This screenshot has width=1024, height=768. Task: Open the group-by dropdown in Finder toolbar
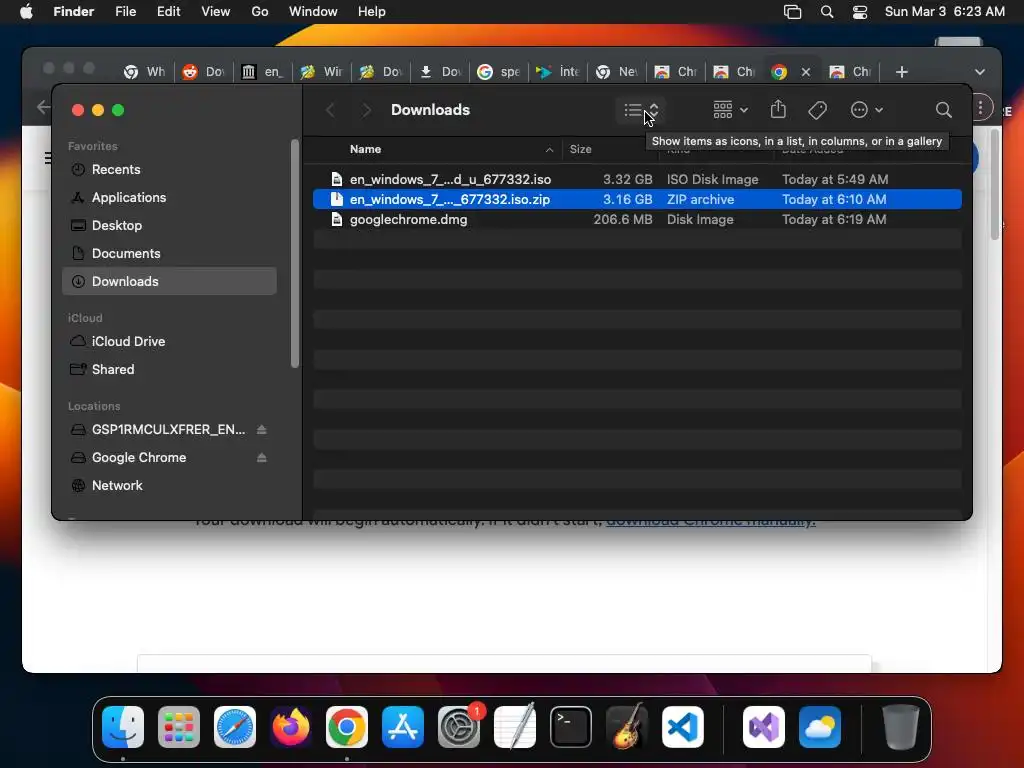coord(730,110)
